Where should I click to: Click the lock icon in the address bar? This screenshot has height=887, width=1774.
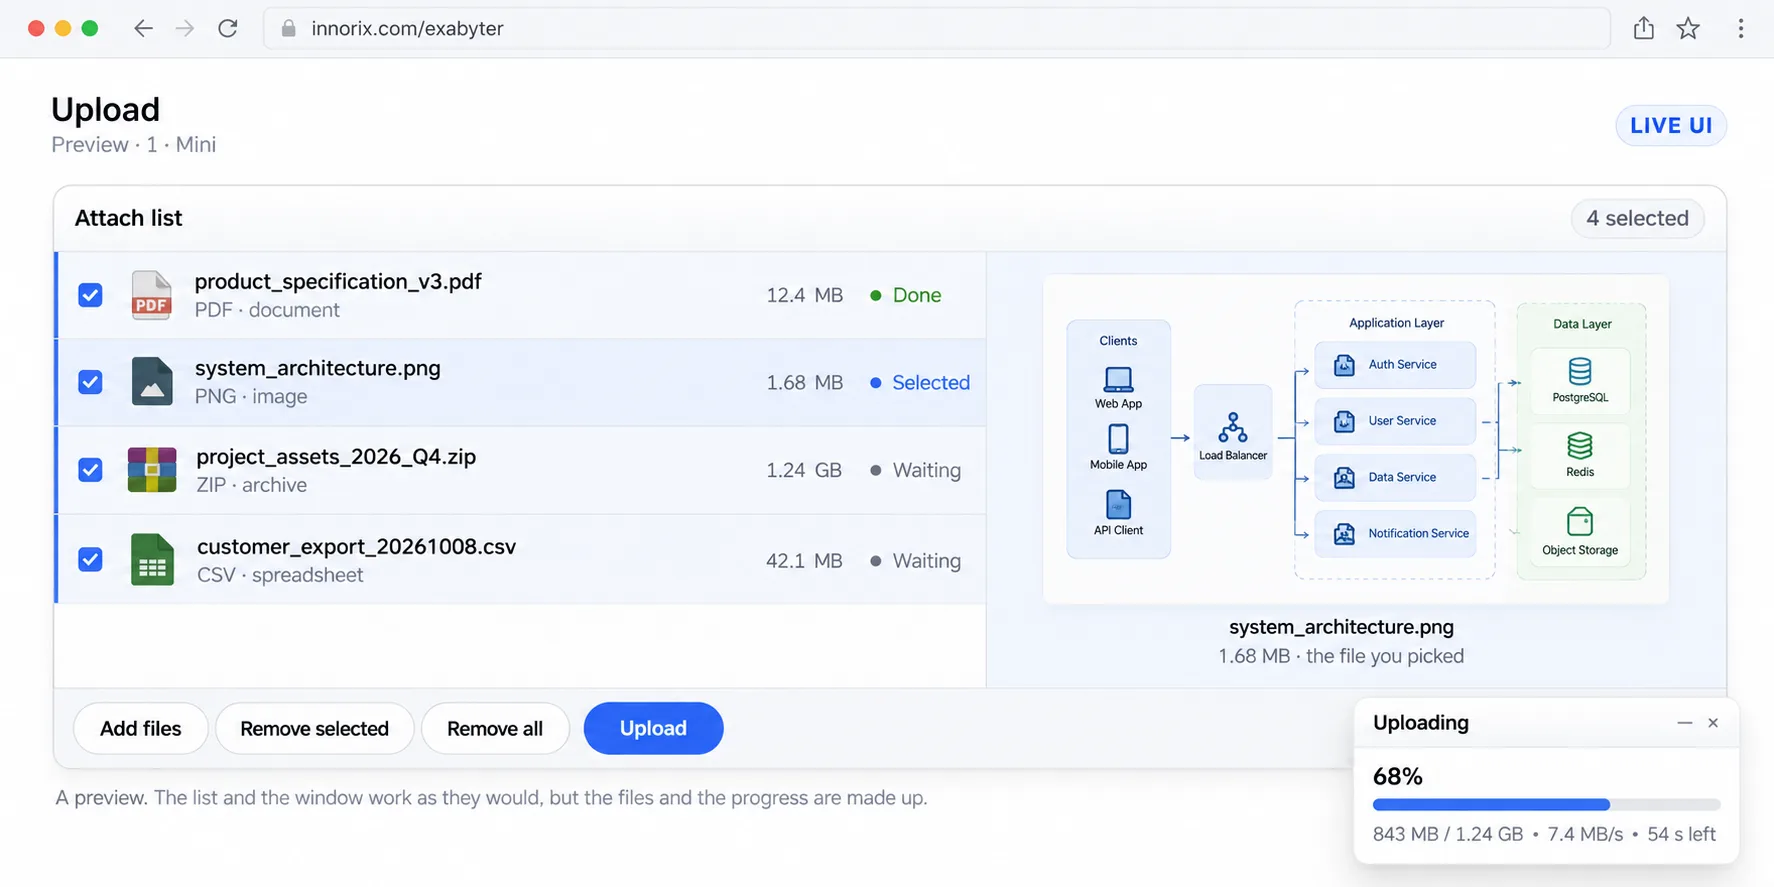click(289, 28)
